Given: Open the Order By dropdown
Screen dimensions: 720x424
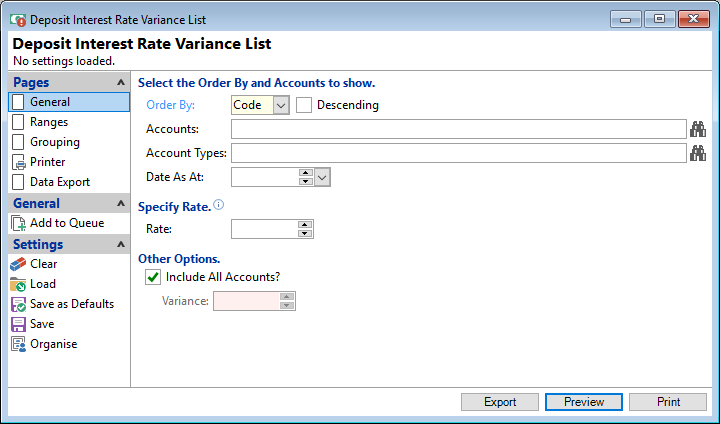Looking at the screenshot, I should pos(281,105).
